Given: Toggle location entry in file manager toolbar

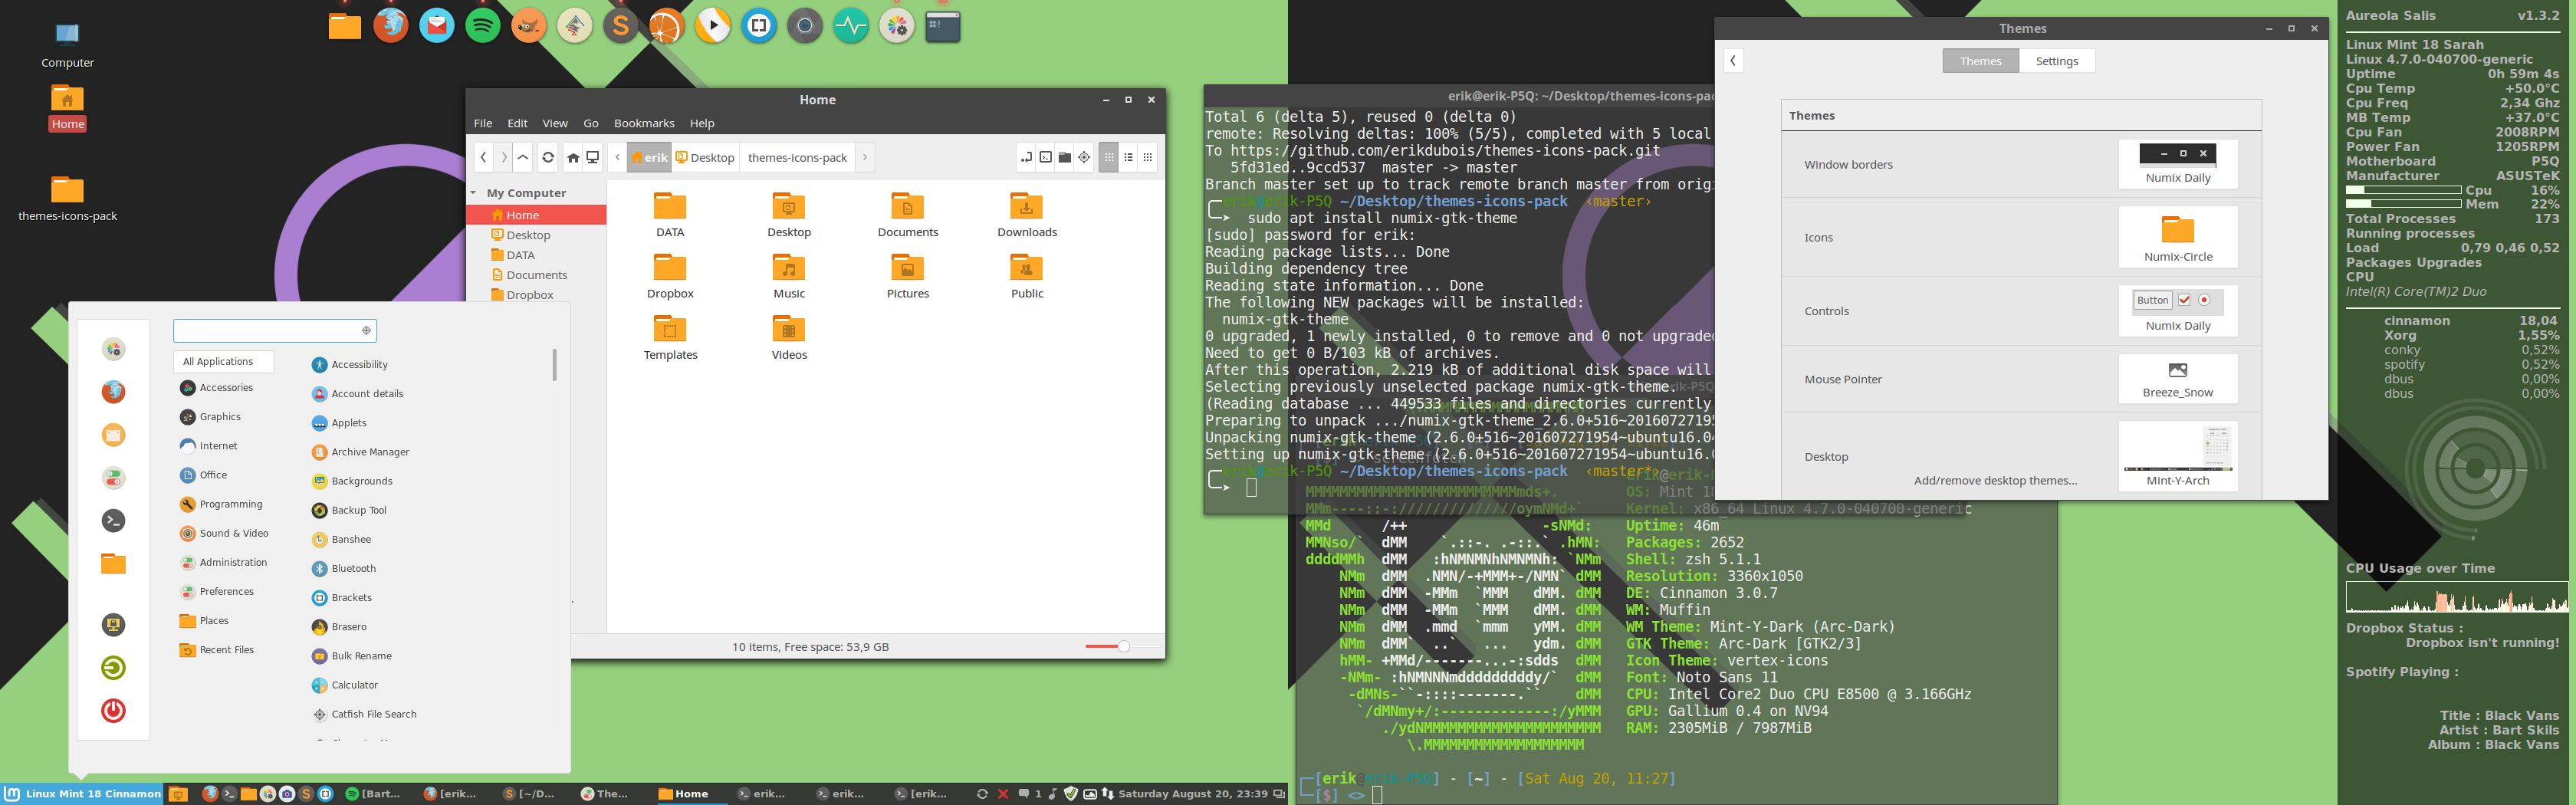Looking at the screenshot, I should tap(1026, 157).
